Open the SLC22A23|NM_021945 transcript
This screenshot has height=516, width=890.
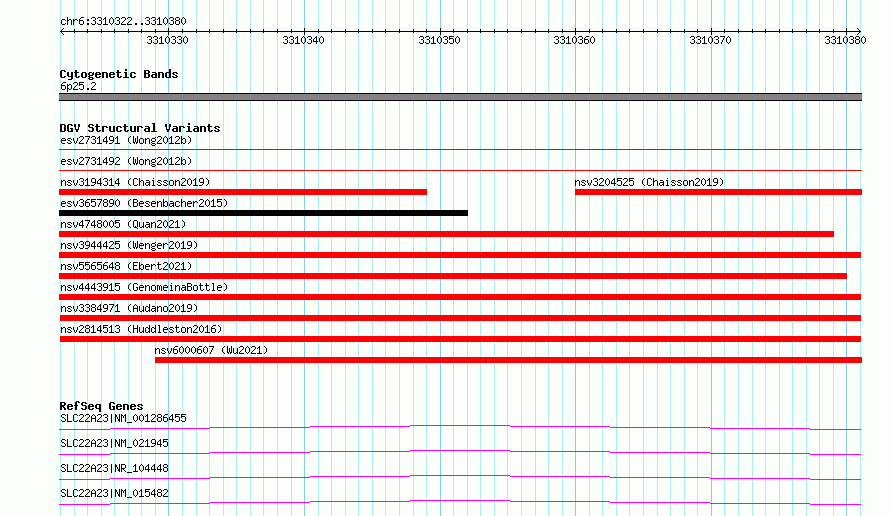(114, 443)
